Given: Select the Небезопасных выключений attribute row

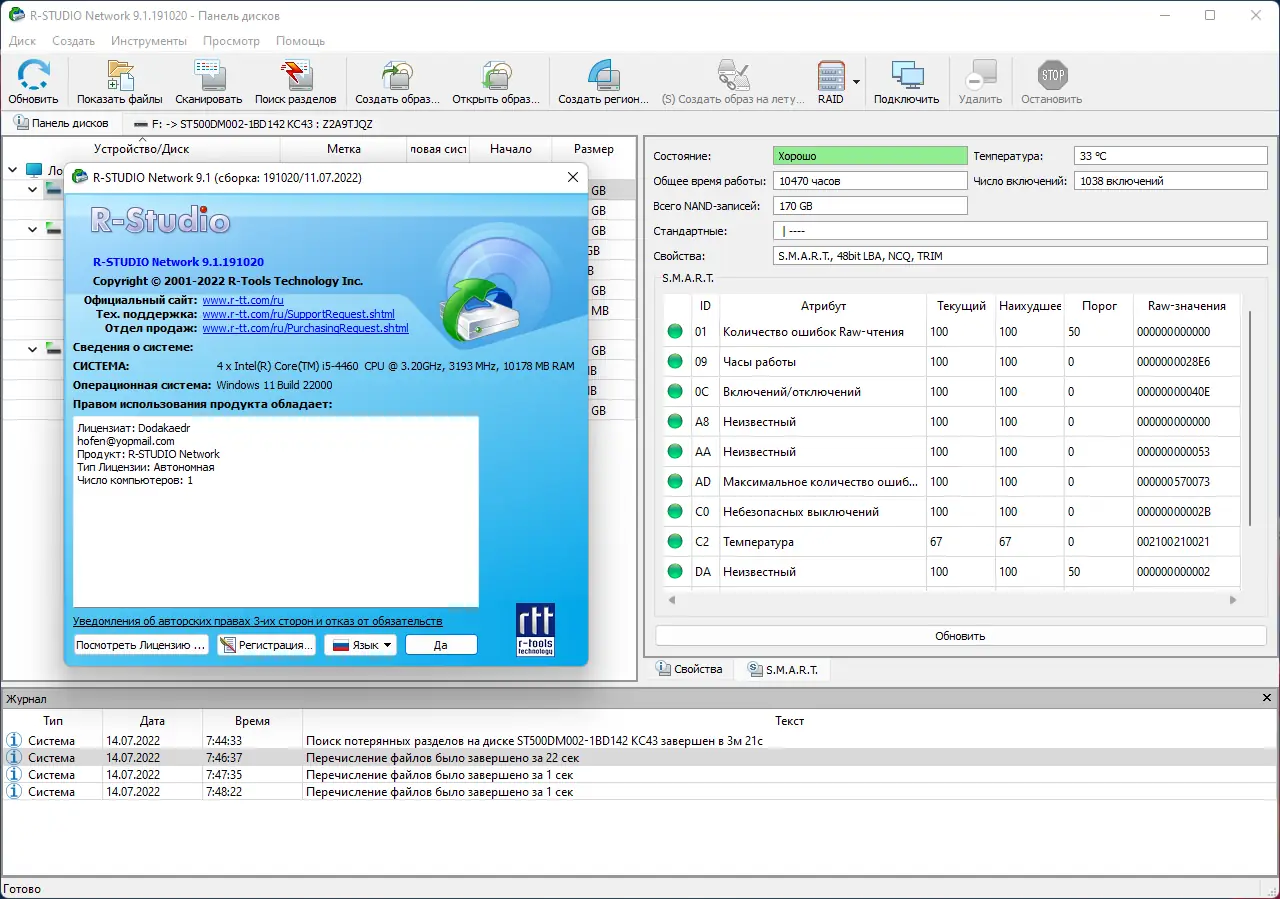Looking at the screenshot, I should (x=951, y=512).
